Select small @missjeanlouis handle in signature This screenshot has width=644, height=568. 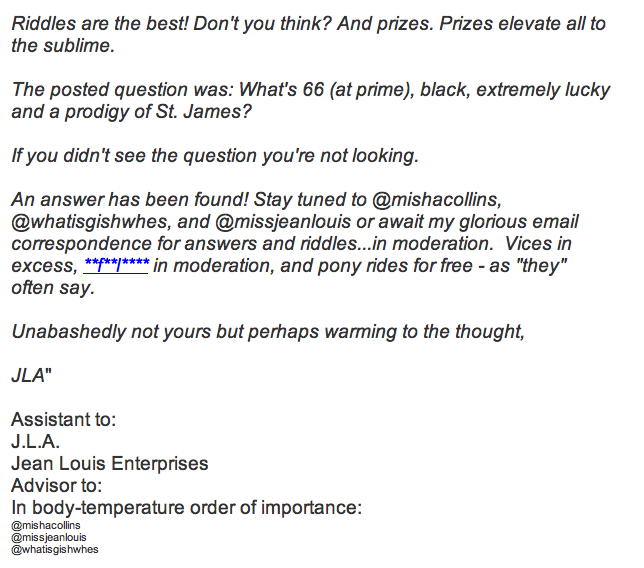49,537
